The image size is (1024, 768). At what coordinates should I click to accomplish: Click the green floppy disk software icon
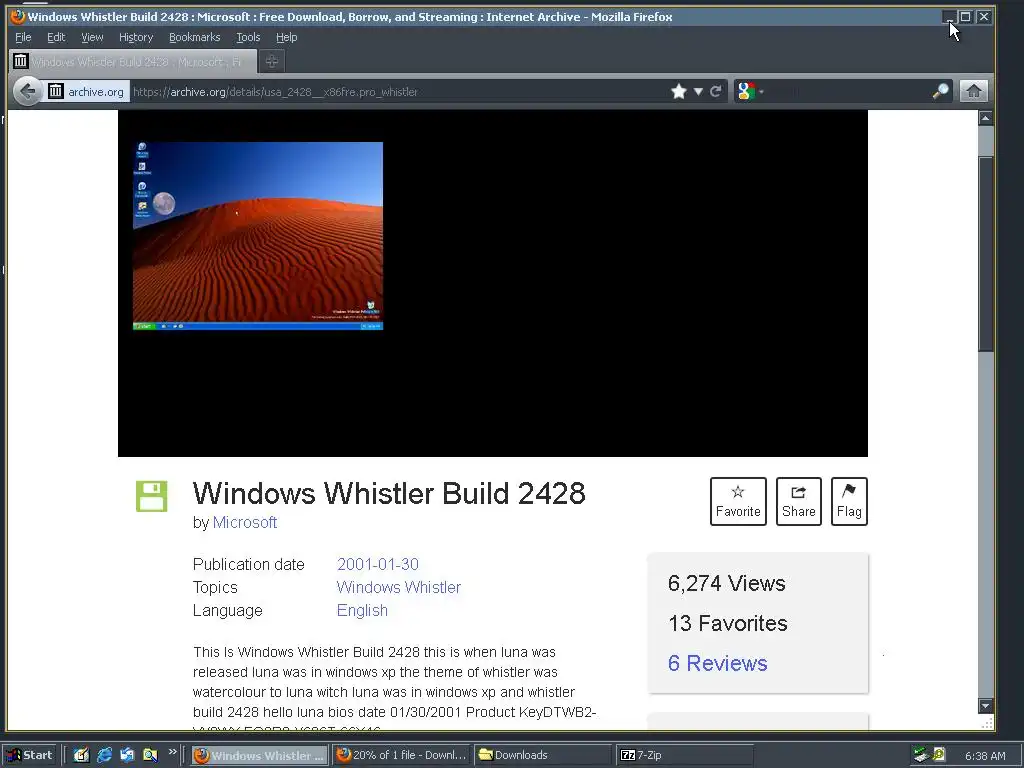coord(152,496)
